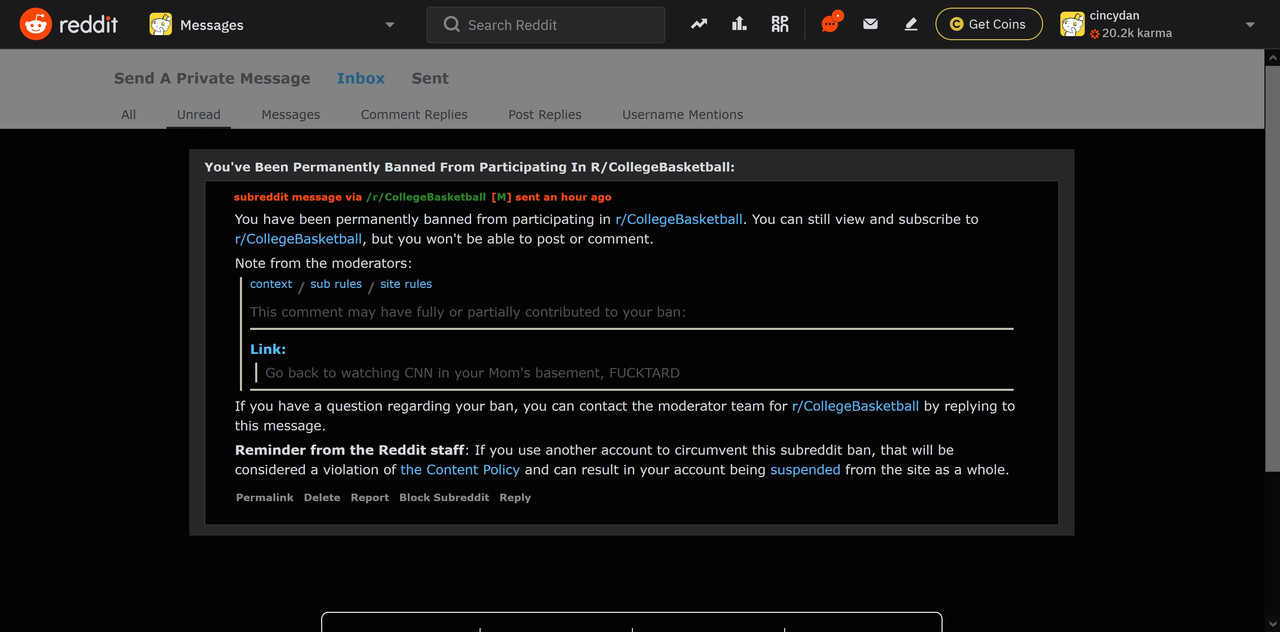Open the inbox envelope icon
This screenshot has width=1280, height=632.
tap(870, 24)
